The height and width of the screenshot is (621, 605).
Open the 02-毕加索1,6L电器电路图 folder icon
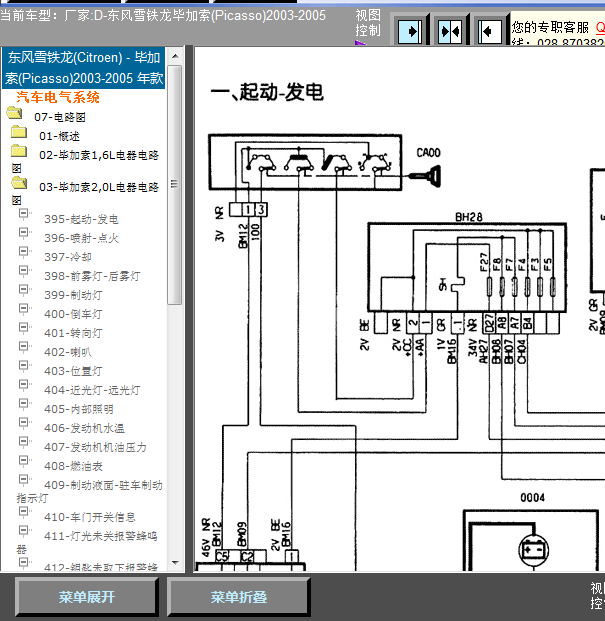coord(19,151)
